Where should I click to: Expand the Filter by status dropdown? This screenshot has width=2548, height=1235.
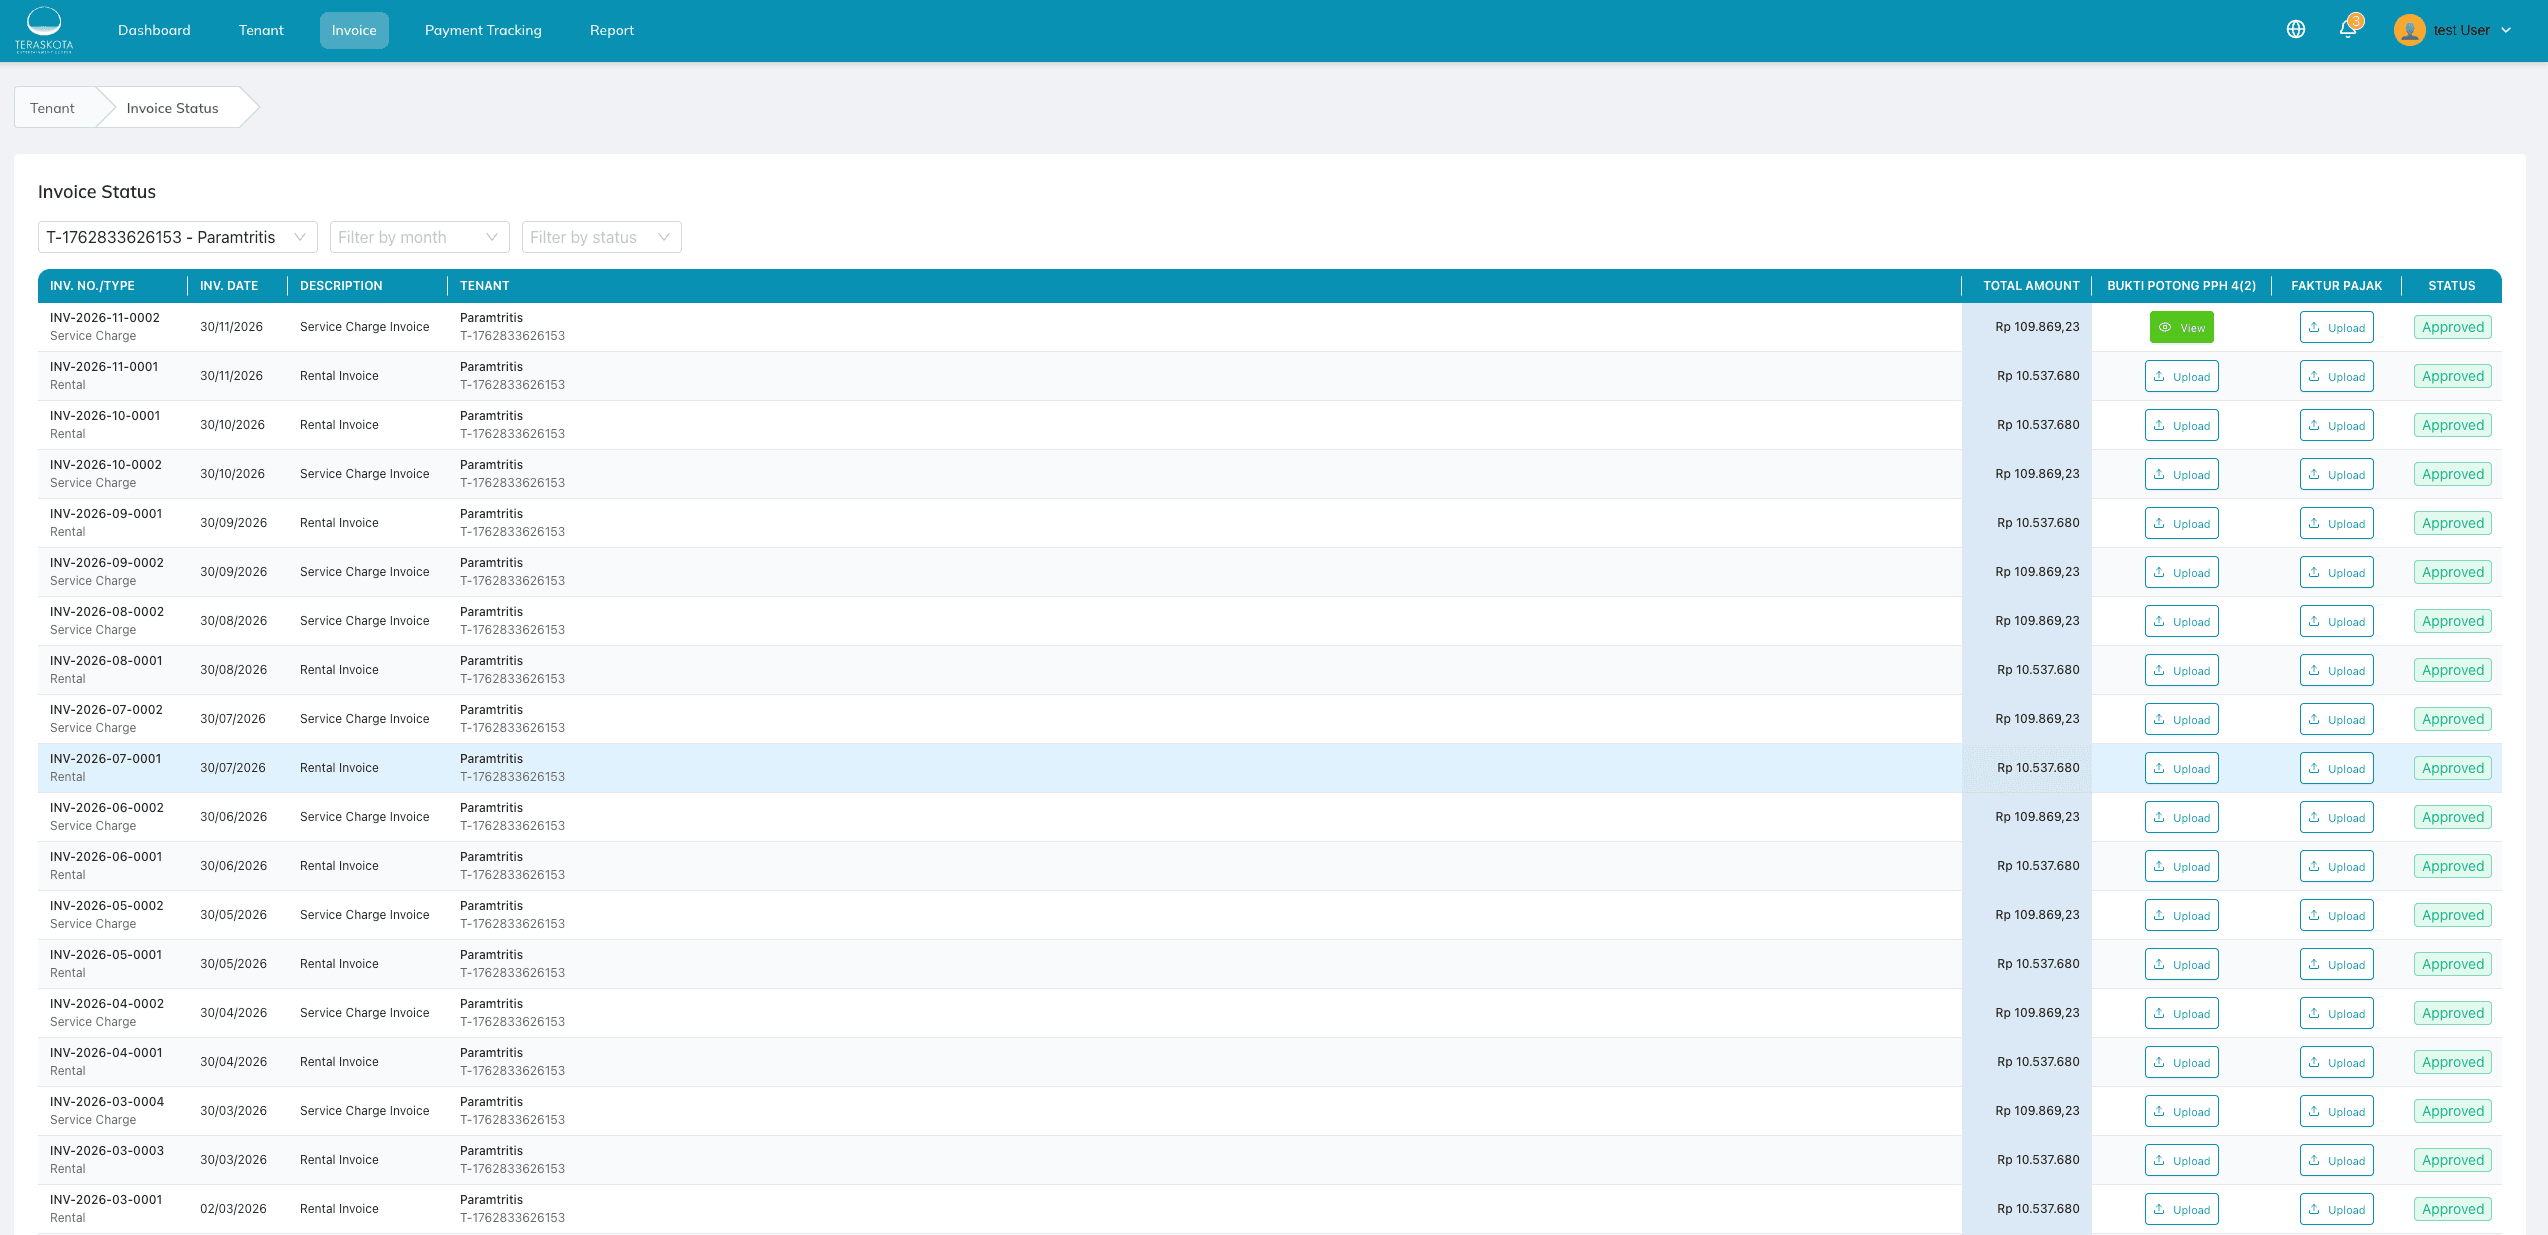pos(601,237)
